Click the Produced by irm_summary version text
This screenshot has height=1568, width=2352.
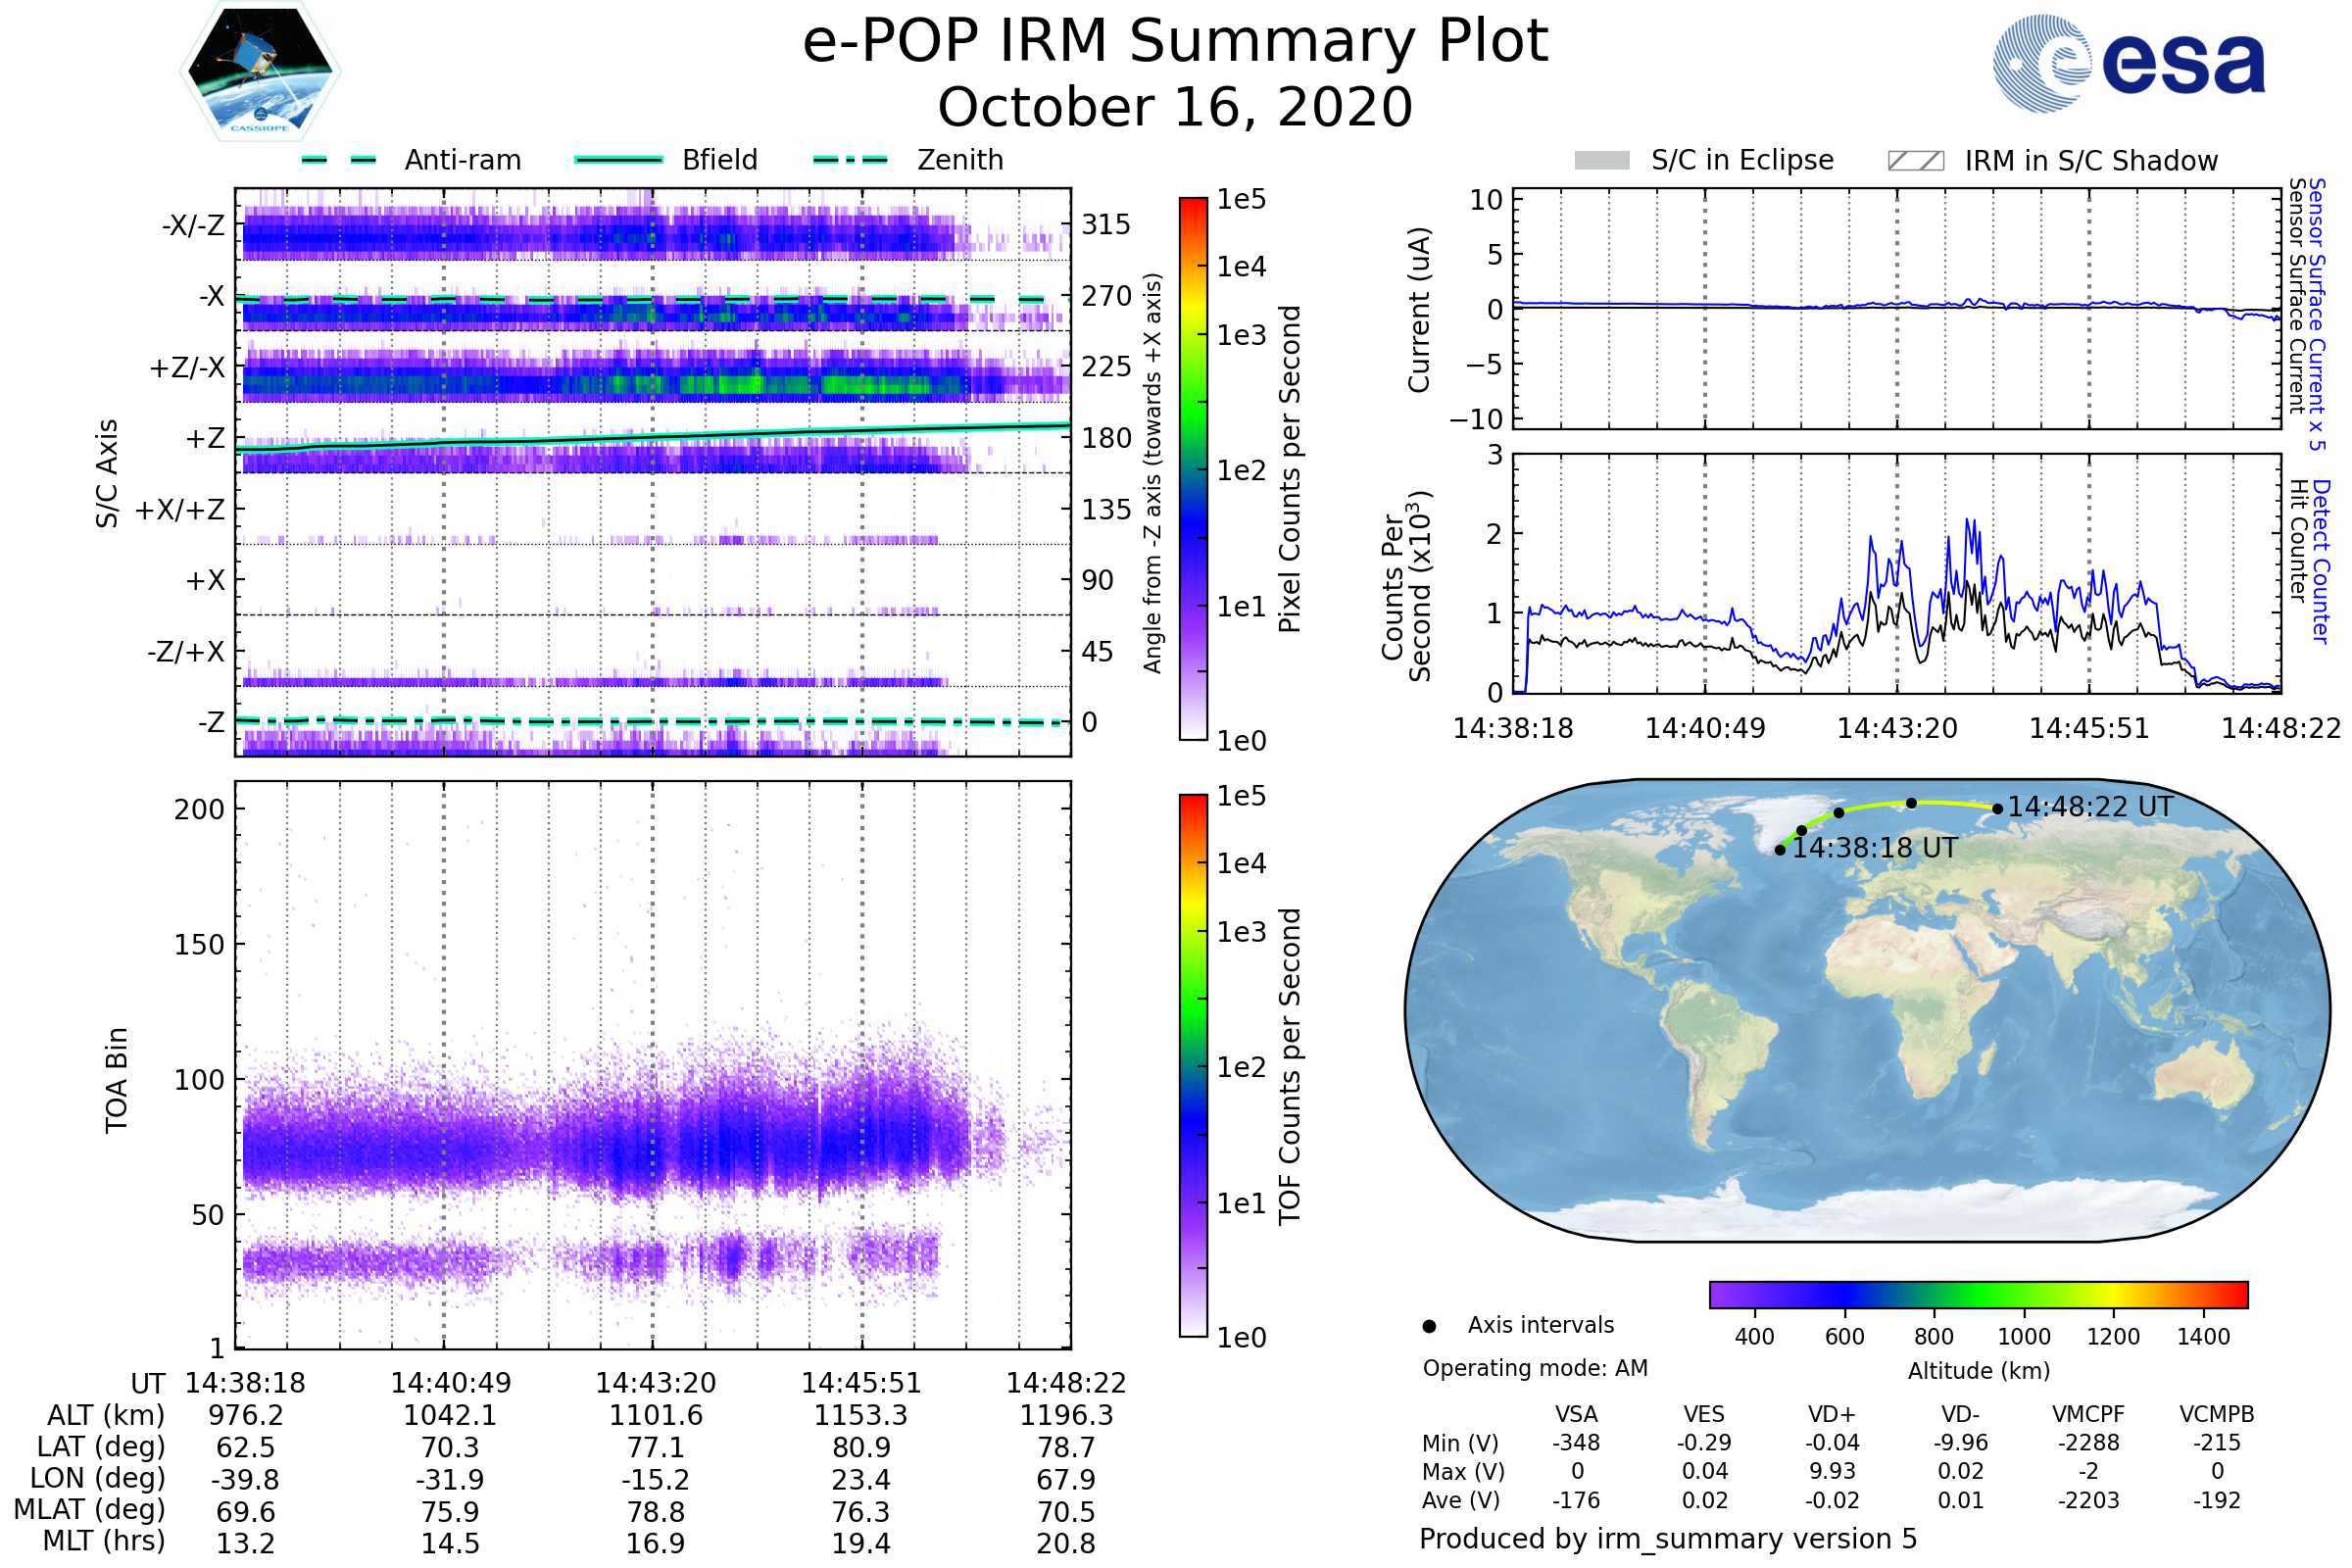click(1668, 1539)
